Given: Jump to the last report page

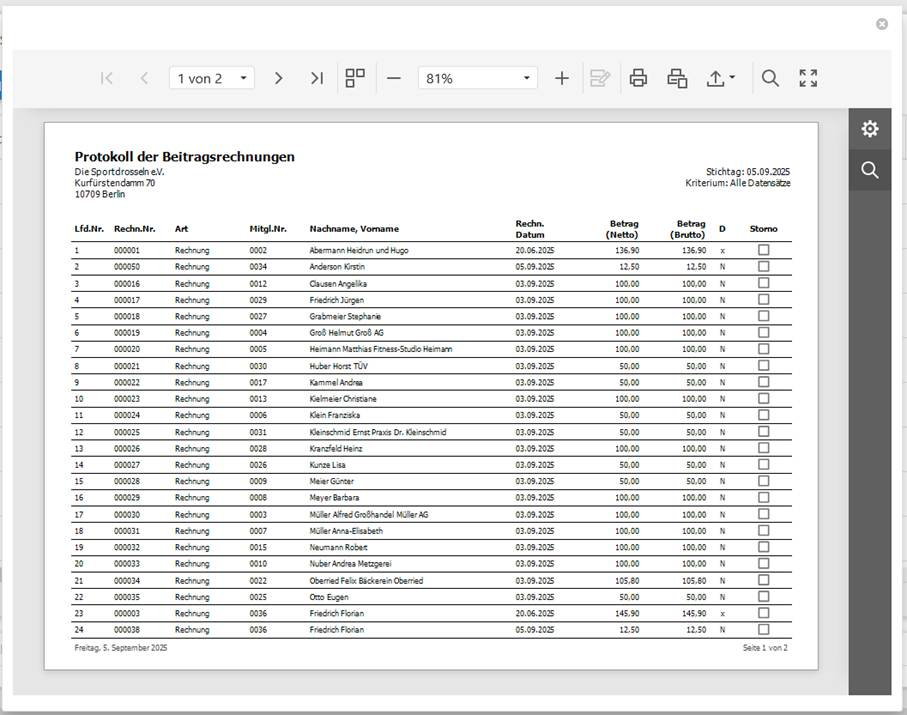Looking at the screenshot, I should (316, 78).
